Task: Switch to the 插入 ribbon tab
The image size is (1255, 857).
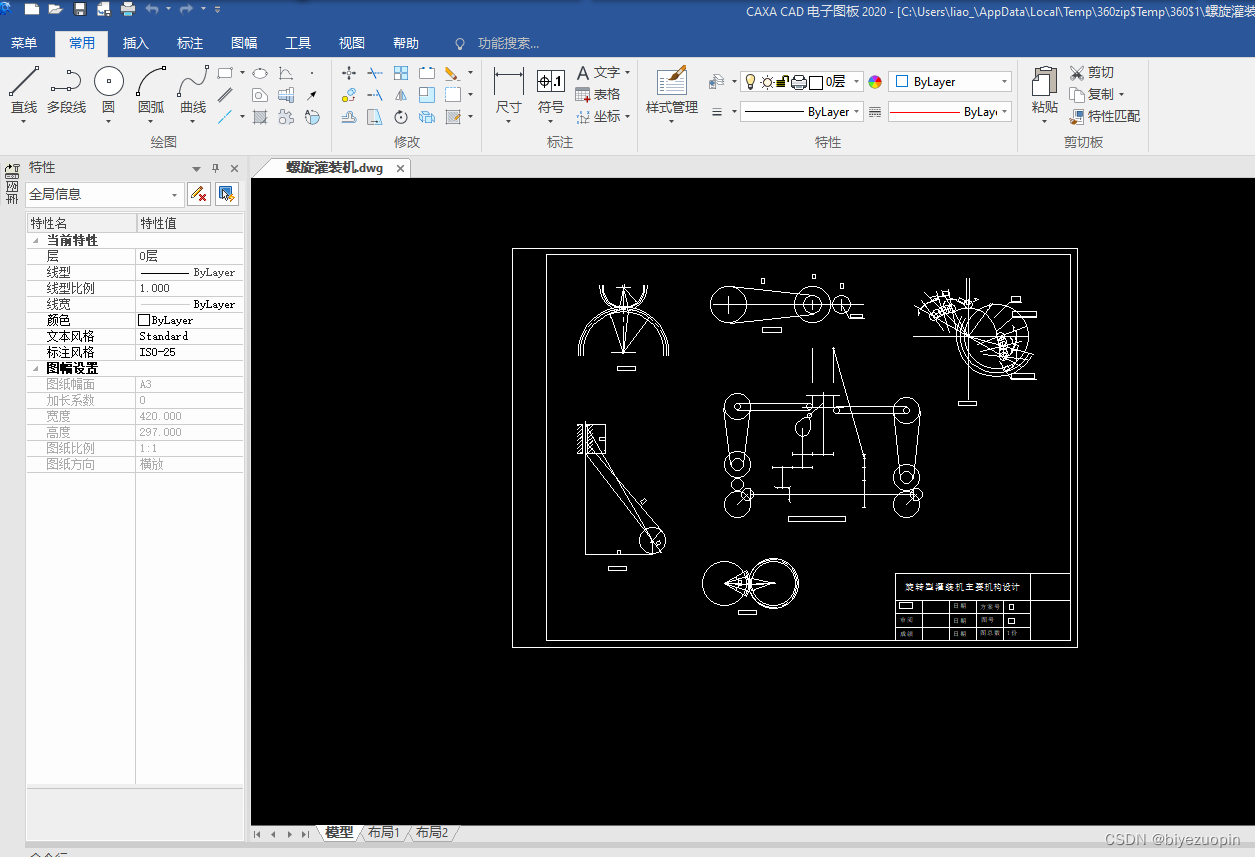Action: [136, 43]
